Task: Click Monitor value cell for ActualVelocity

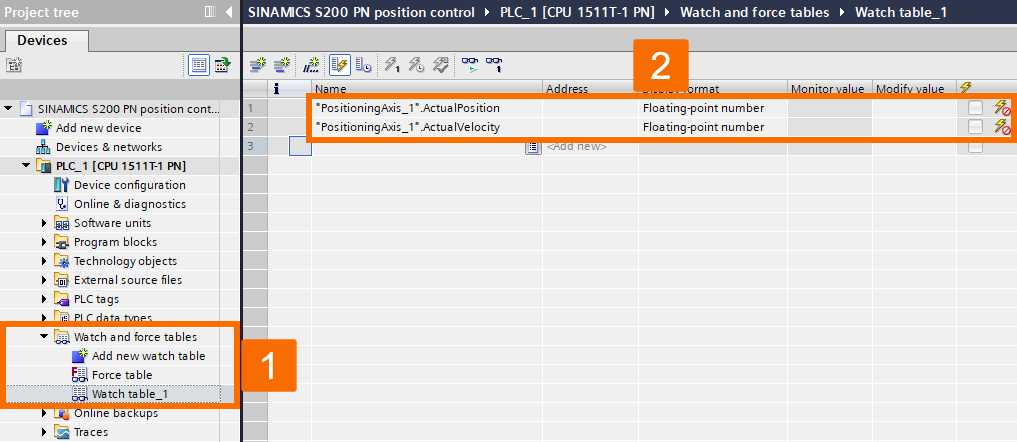Action: [830, 127]
